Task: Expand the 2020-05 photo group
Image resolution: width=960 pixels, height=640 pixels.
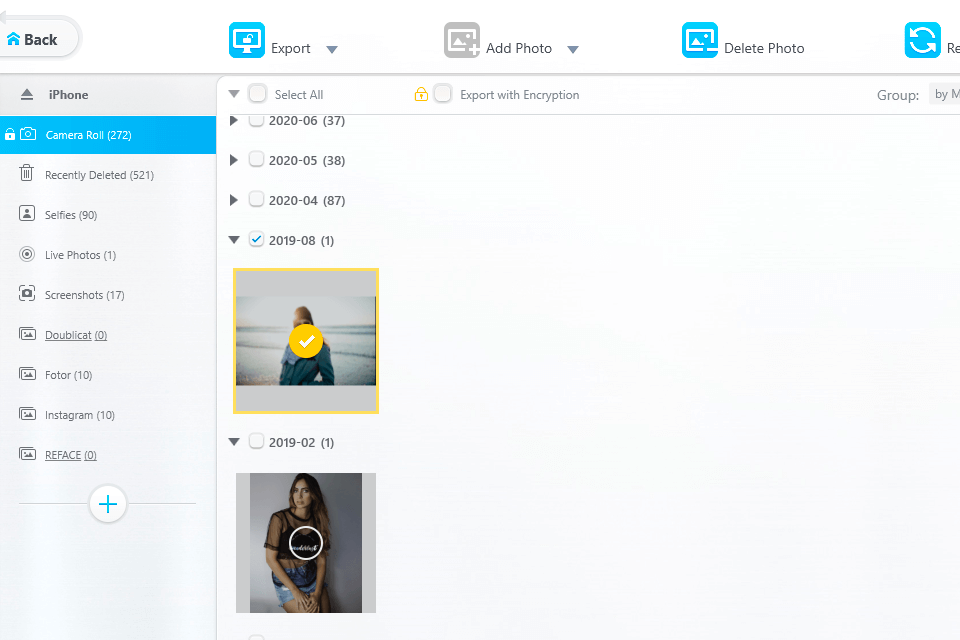Action: 234,160
